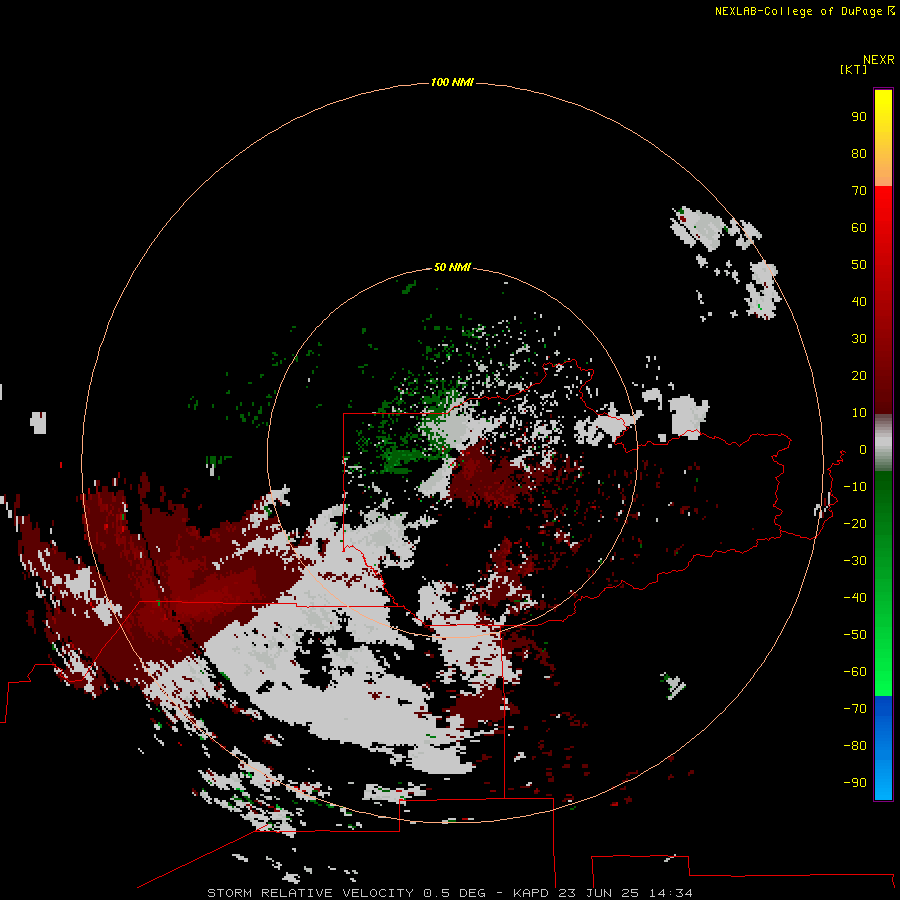Click the gray zero-velocity segment of the color bar
This screenshot has height=900, width=900.
coord(883,443)
